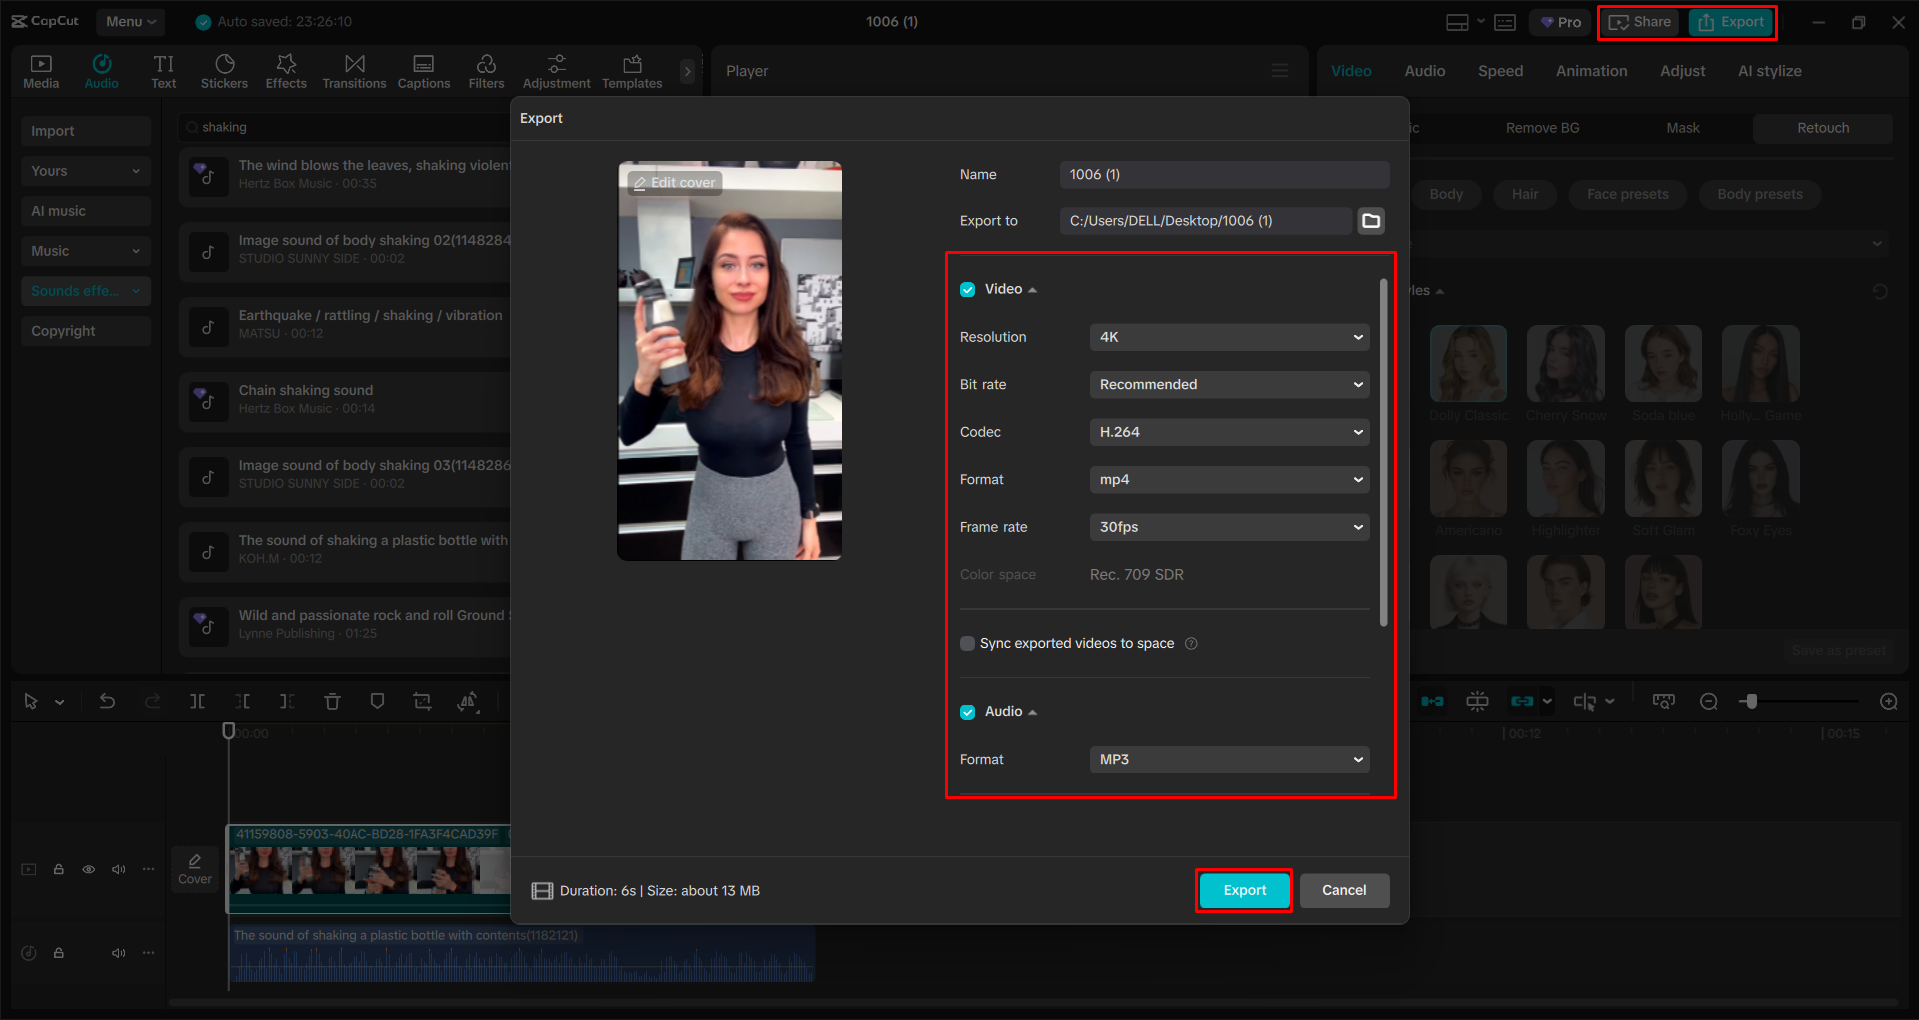Uncheck the Video export checkbox
Viewport: 1919px width, 1020px height.
pos(967,288)
